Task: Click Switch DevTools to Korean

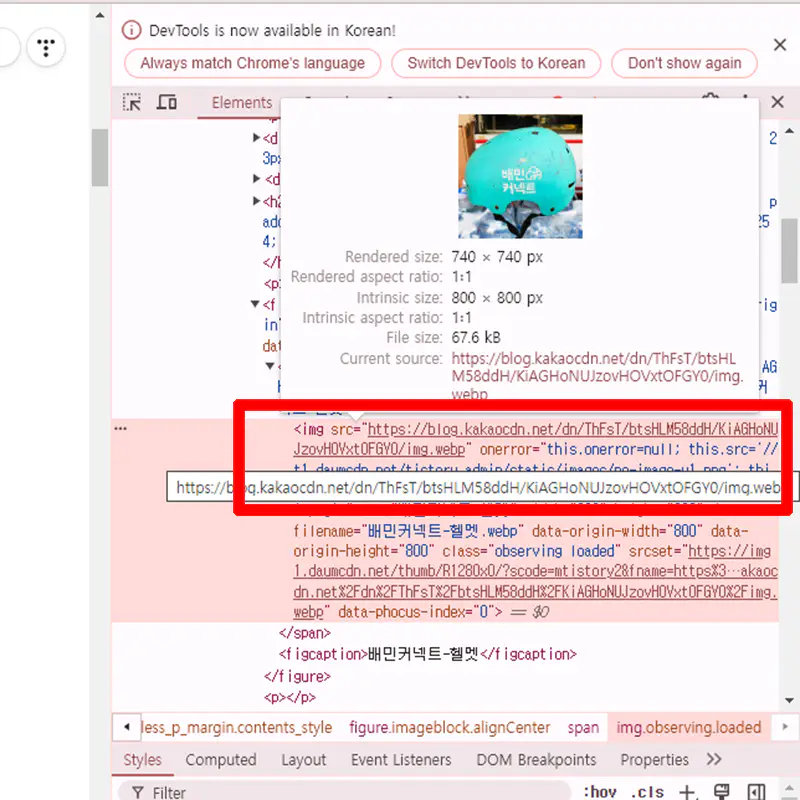Action: (x=496, y=63)
